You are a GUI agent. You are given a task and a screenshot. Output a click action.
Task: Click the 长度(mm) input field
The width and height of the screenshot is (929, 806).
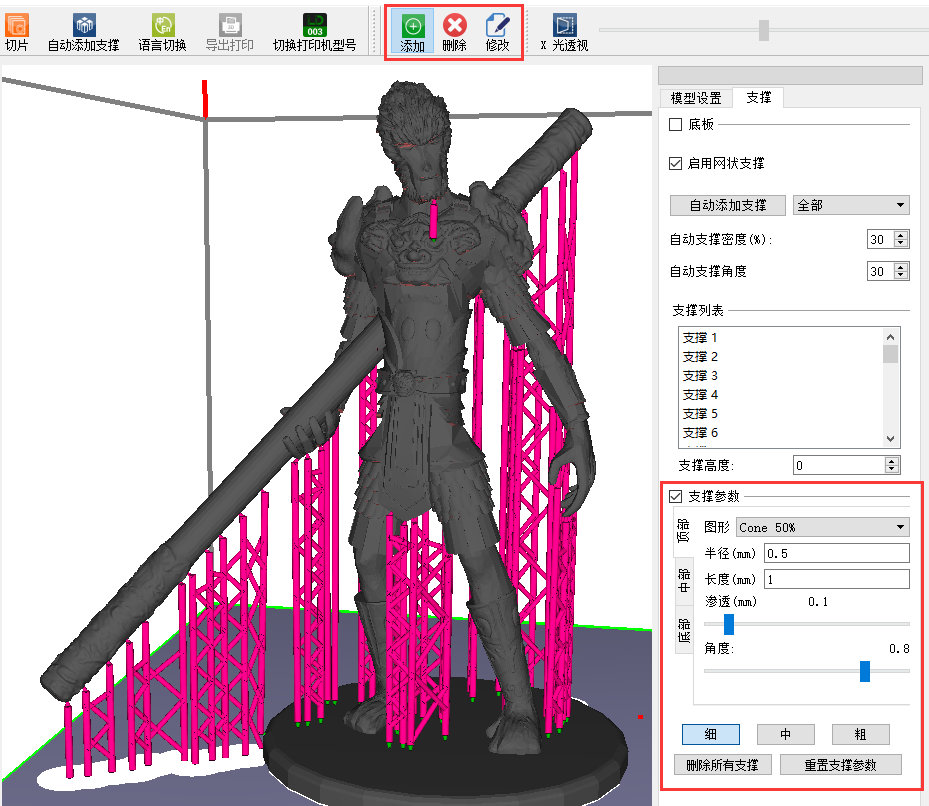tap(837, 579)
